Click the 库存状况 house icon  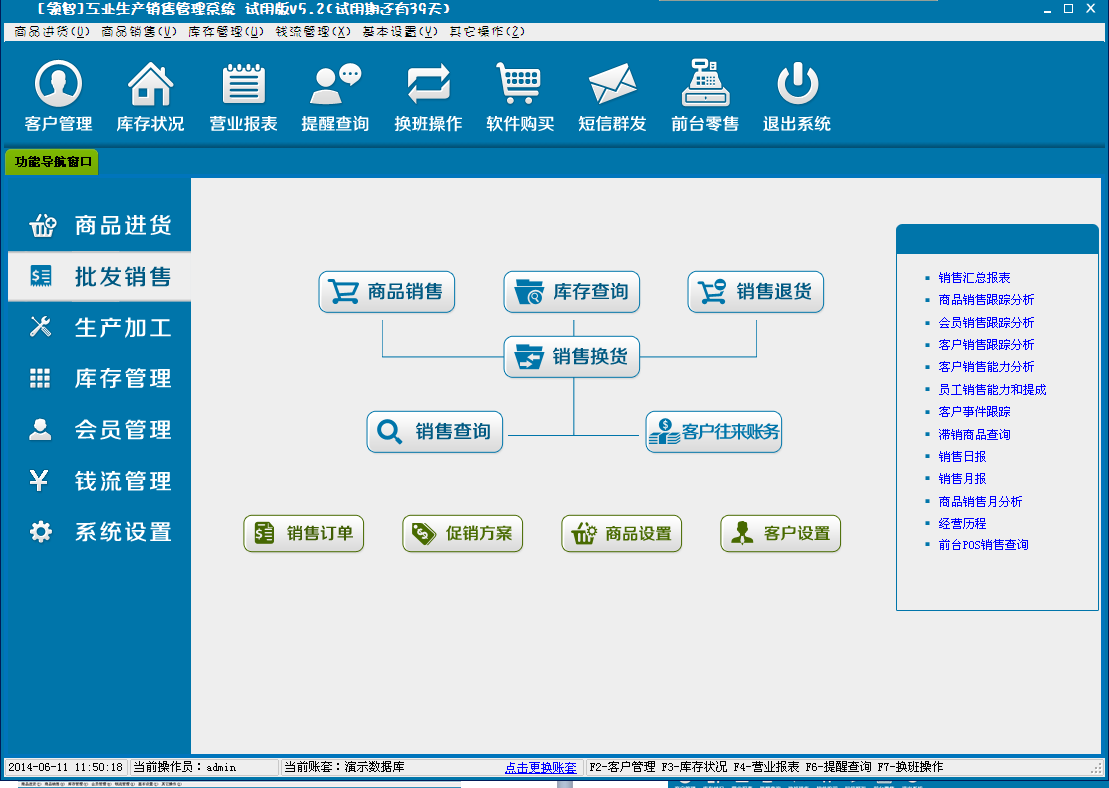point(150,84)
